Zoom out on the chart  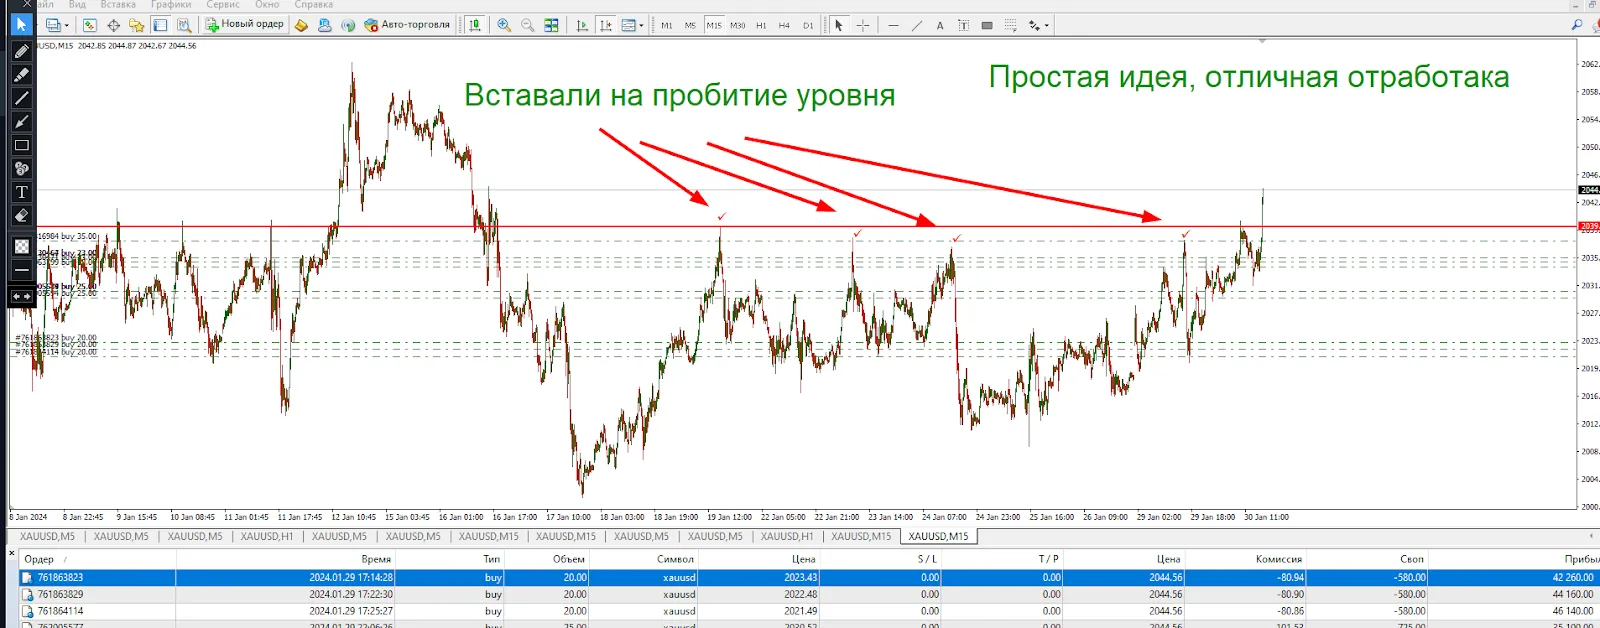[527, 25]
